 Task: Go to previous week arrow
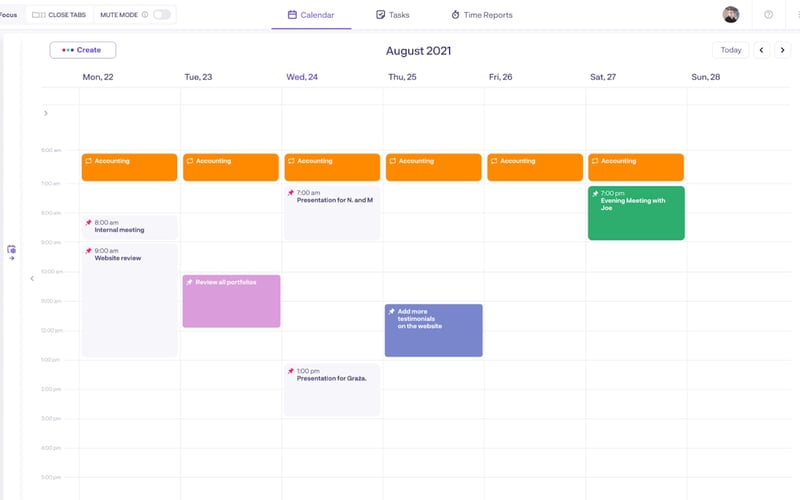761,50
